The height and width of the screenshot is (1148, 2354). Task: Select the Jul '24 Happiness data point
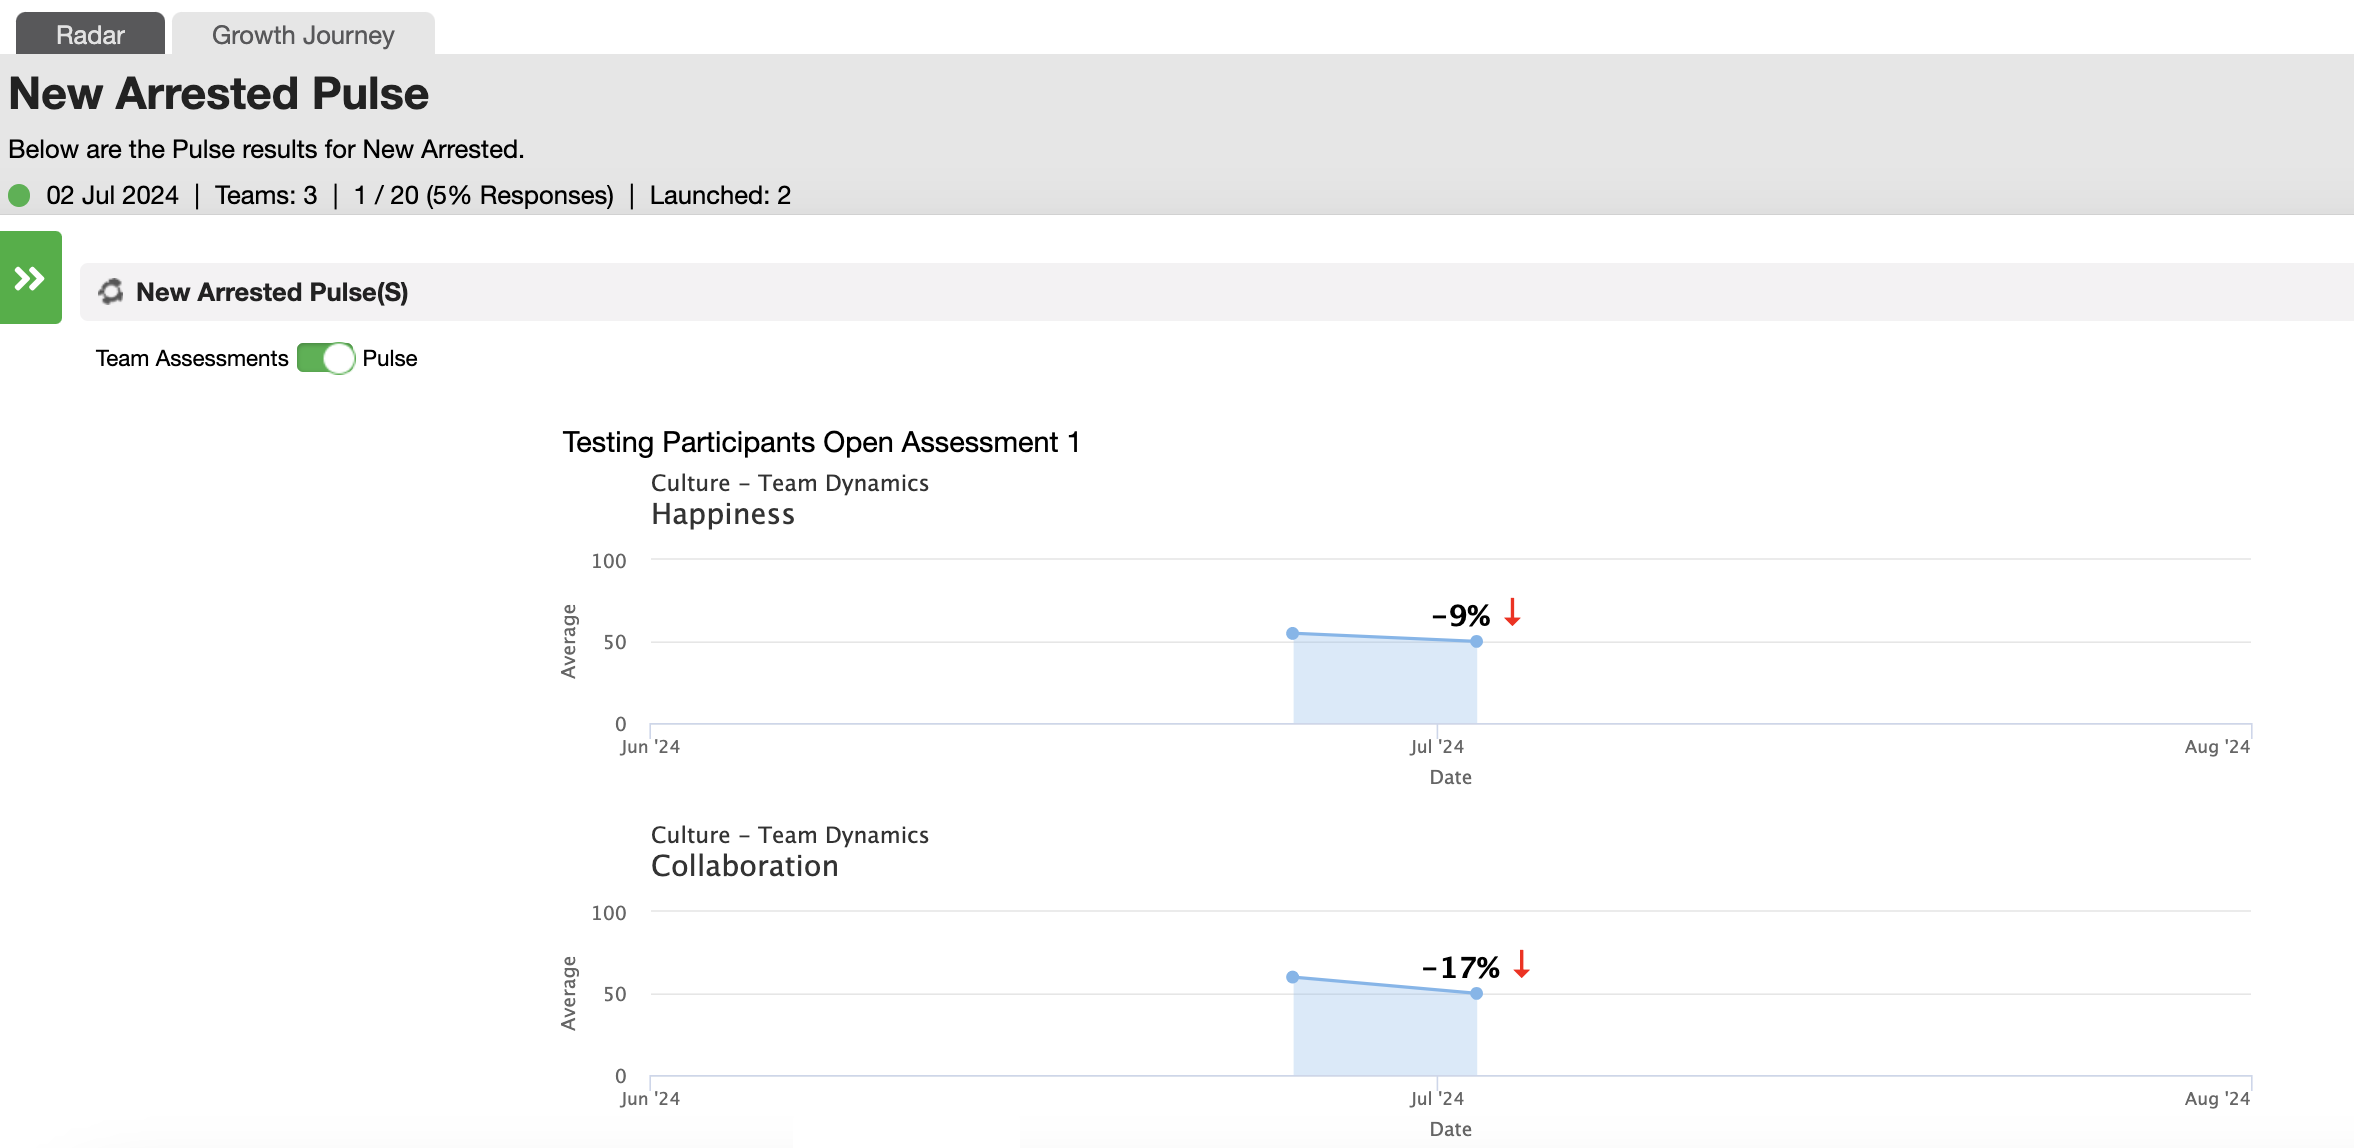pyautogui.click(x=1476, y=641)
